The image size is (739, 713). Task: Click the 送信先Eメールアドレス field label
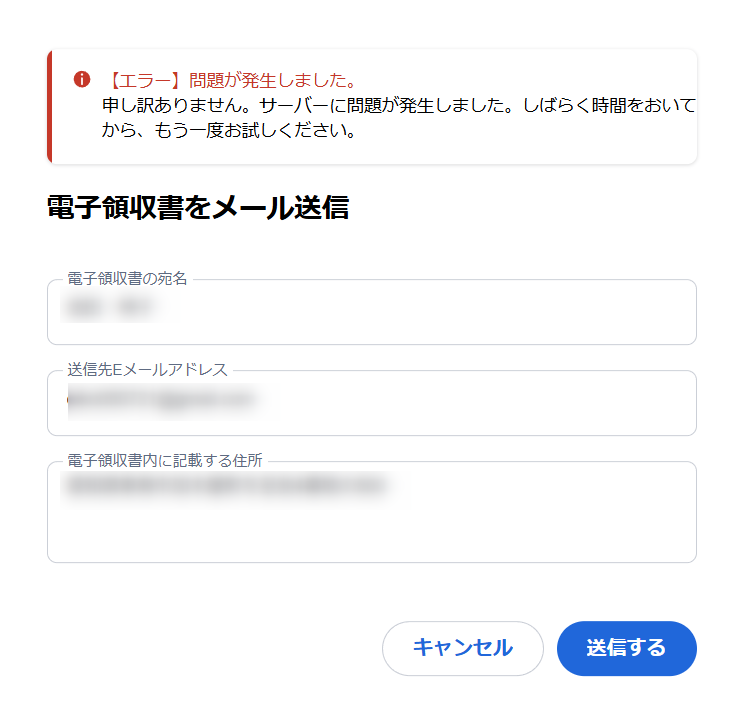147,370
